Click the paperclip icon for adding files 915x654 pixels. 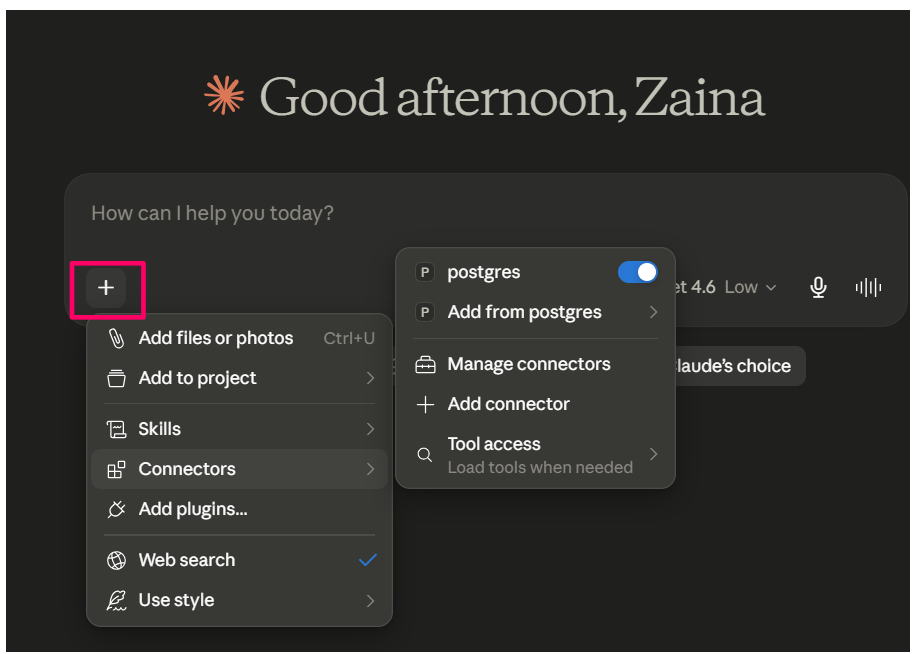click(117, 338)
